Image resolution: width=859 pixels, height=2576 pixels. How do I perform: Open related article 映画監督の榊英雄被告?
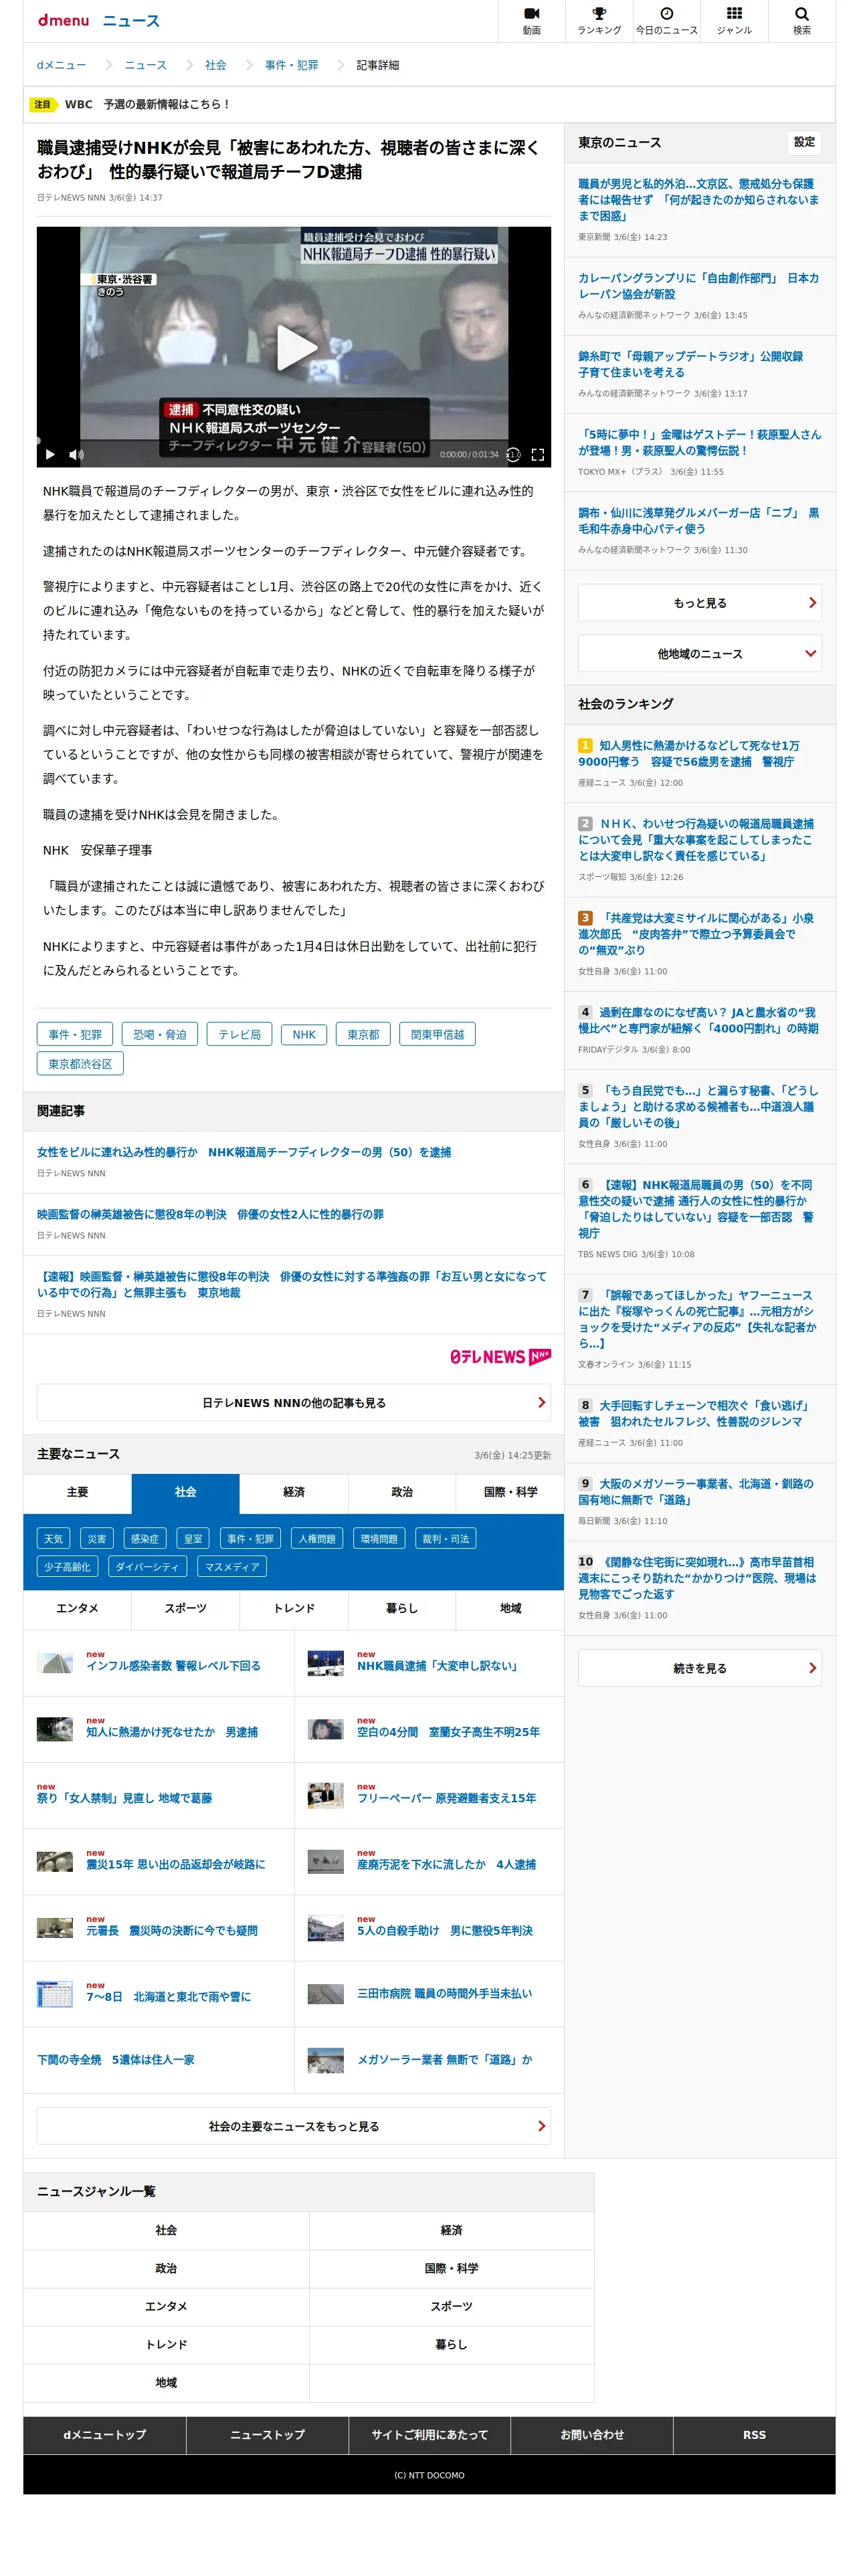pyautogui.click(x=210, y=1214)
